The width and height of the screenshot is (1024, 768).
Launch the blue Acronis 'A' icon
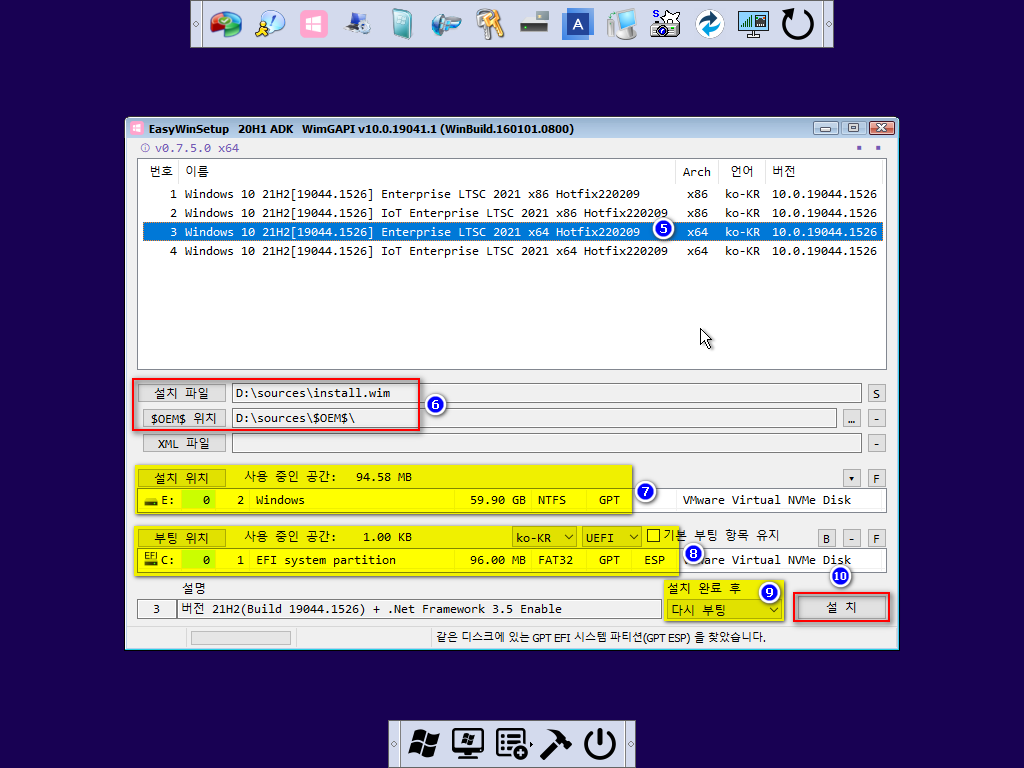pos(578,24)
